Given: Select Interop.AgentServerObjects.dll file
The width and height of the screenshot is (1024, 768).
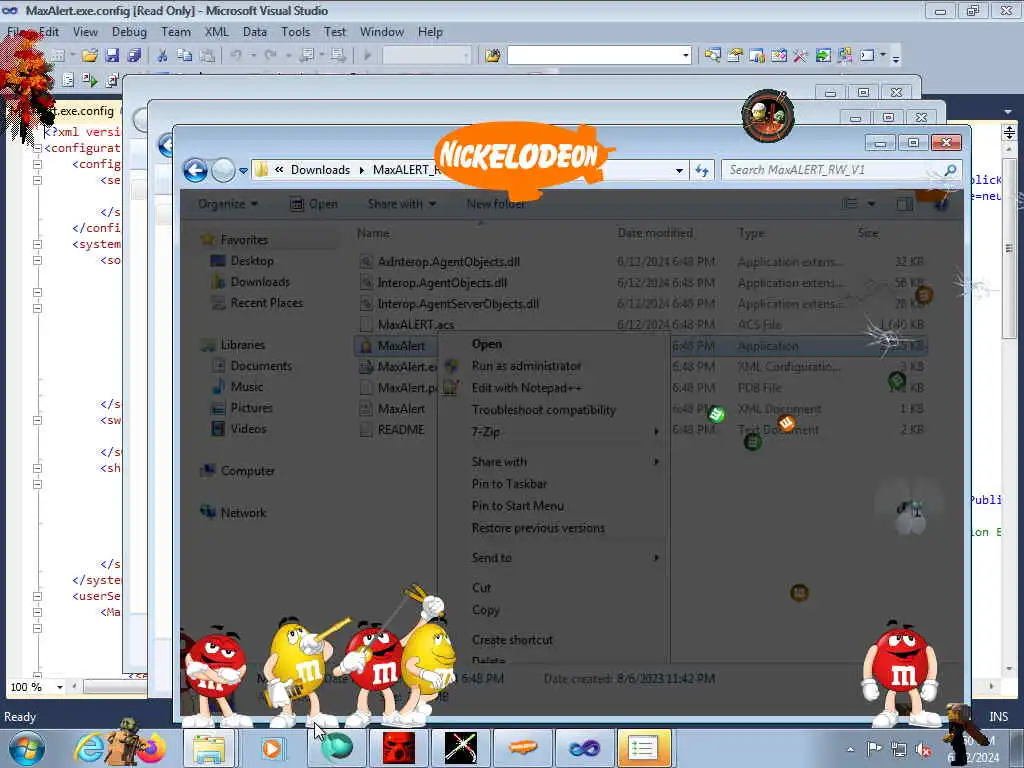Looking at the screenshot, I should coord(458,304).
